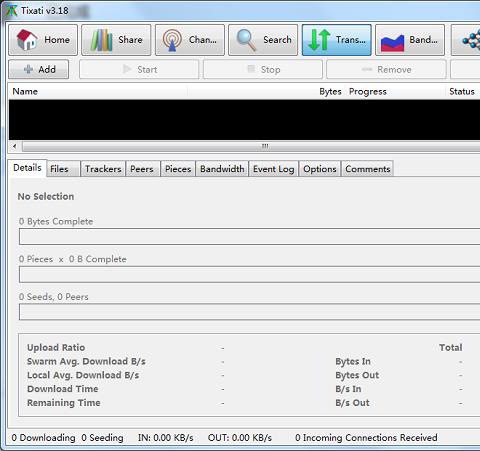Screen dimensions: 480x451
Task: Click the Bytes In label
Action: coord(353,361)
